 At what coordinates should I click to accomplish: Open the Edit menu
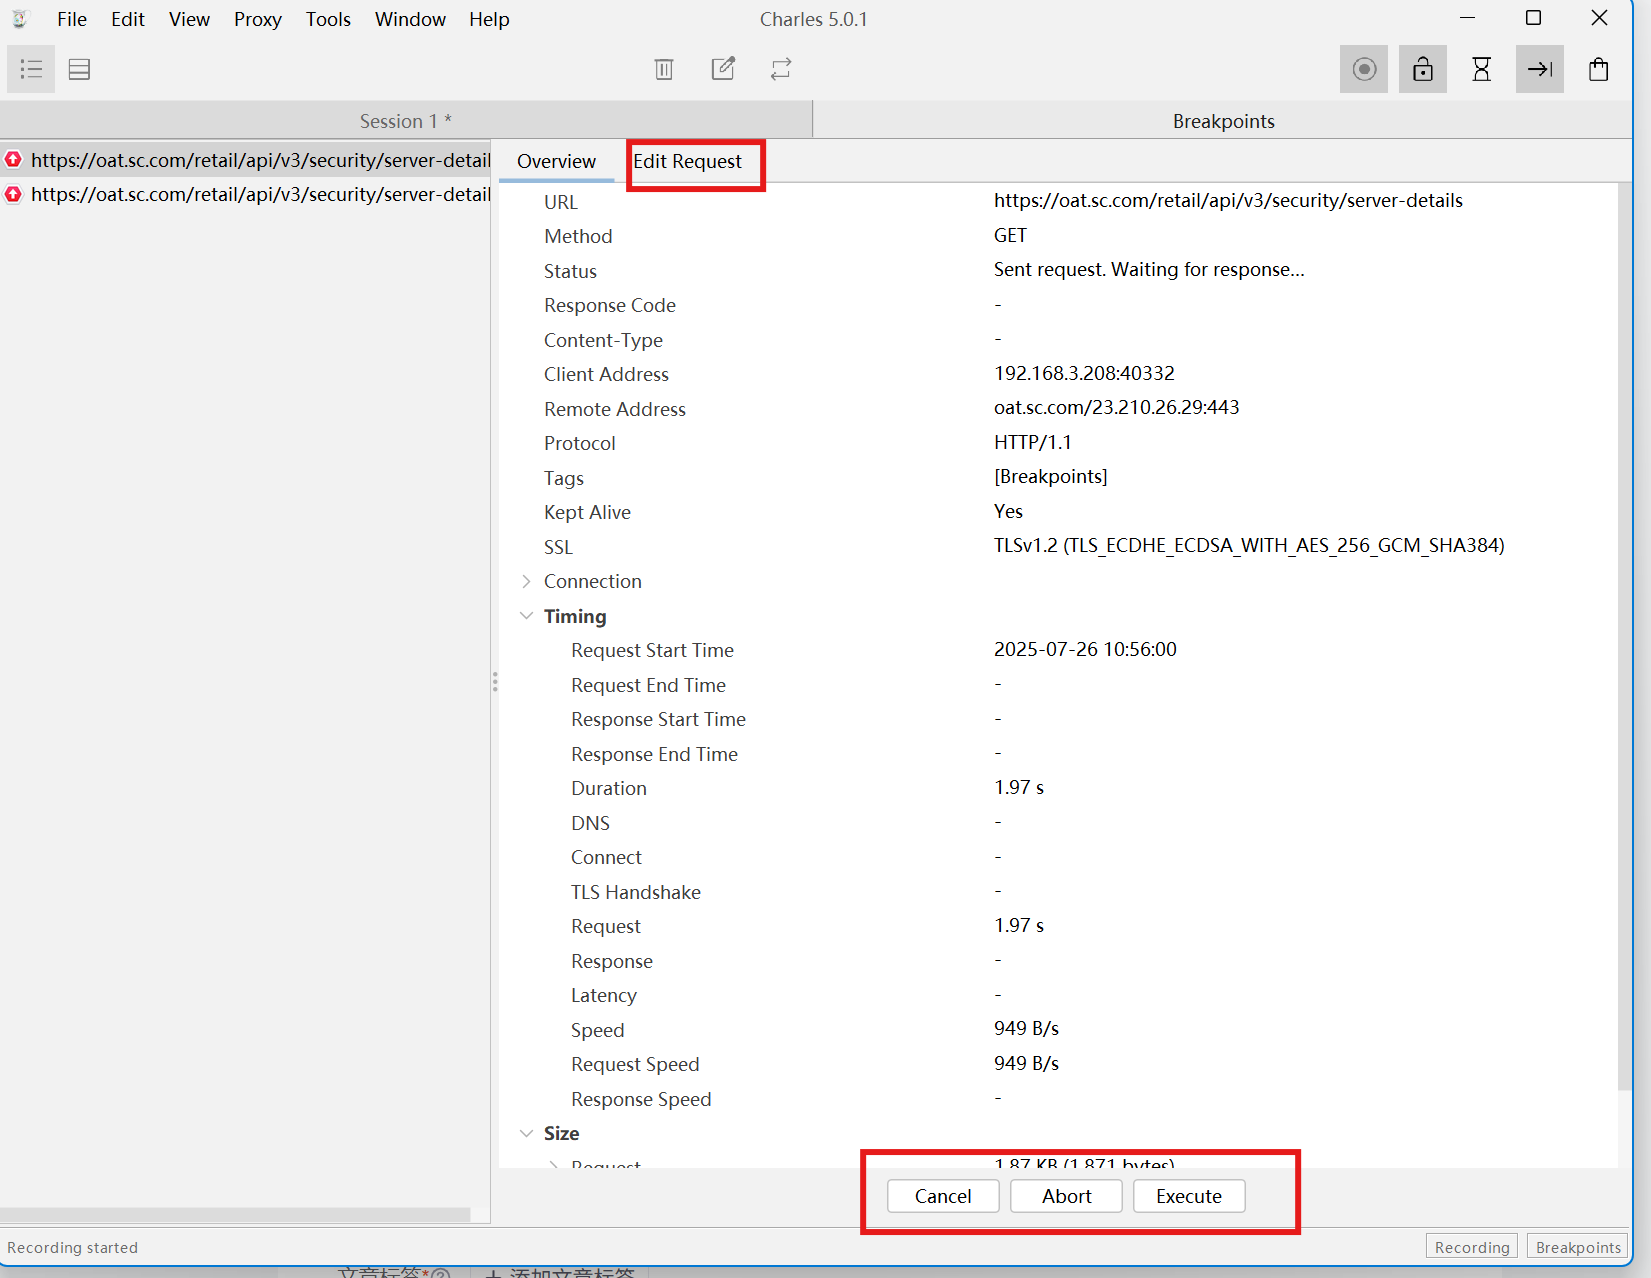128,19
